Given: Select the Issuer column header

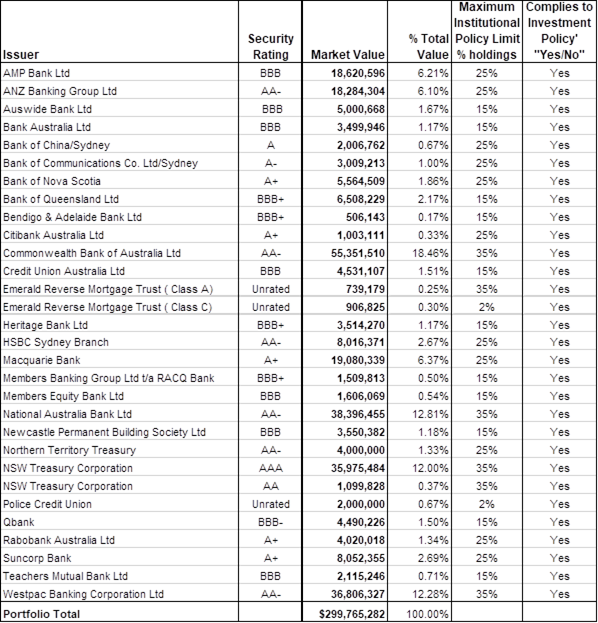Looking at the screenshot, I should (x=119, y=31).
